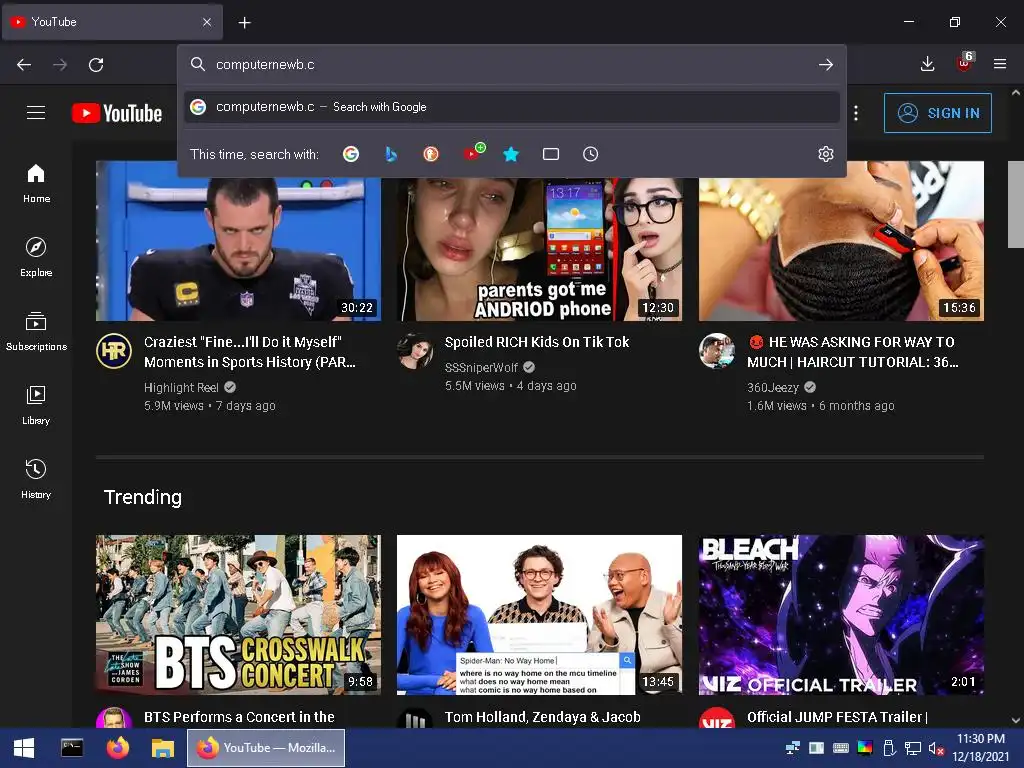
Task: Open History in YouTube sidebar
Action: click(x=36, y=479)
